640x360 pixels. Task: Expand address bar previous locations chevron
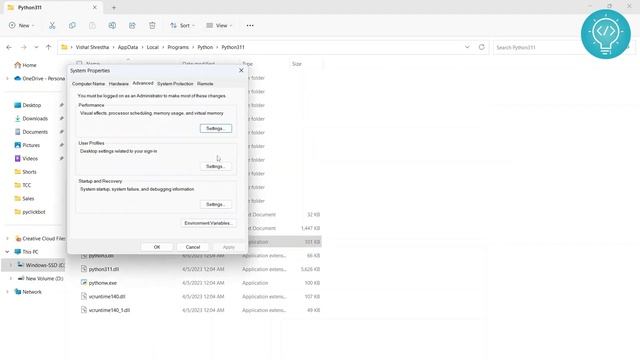coord(467,47)
